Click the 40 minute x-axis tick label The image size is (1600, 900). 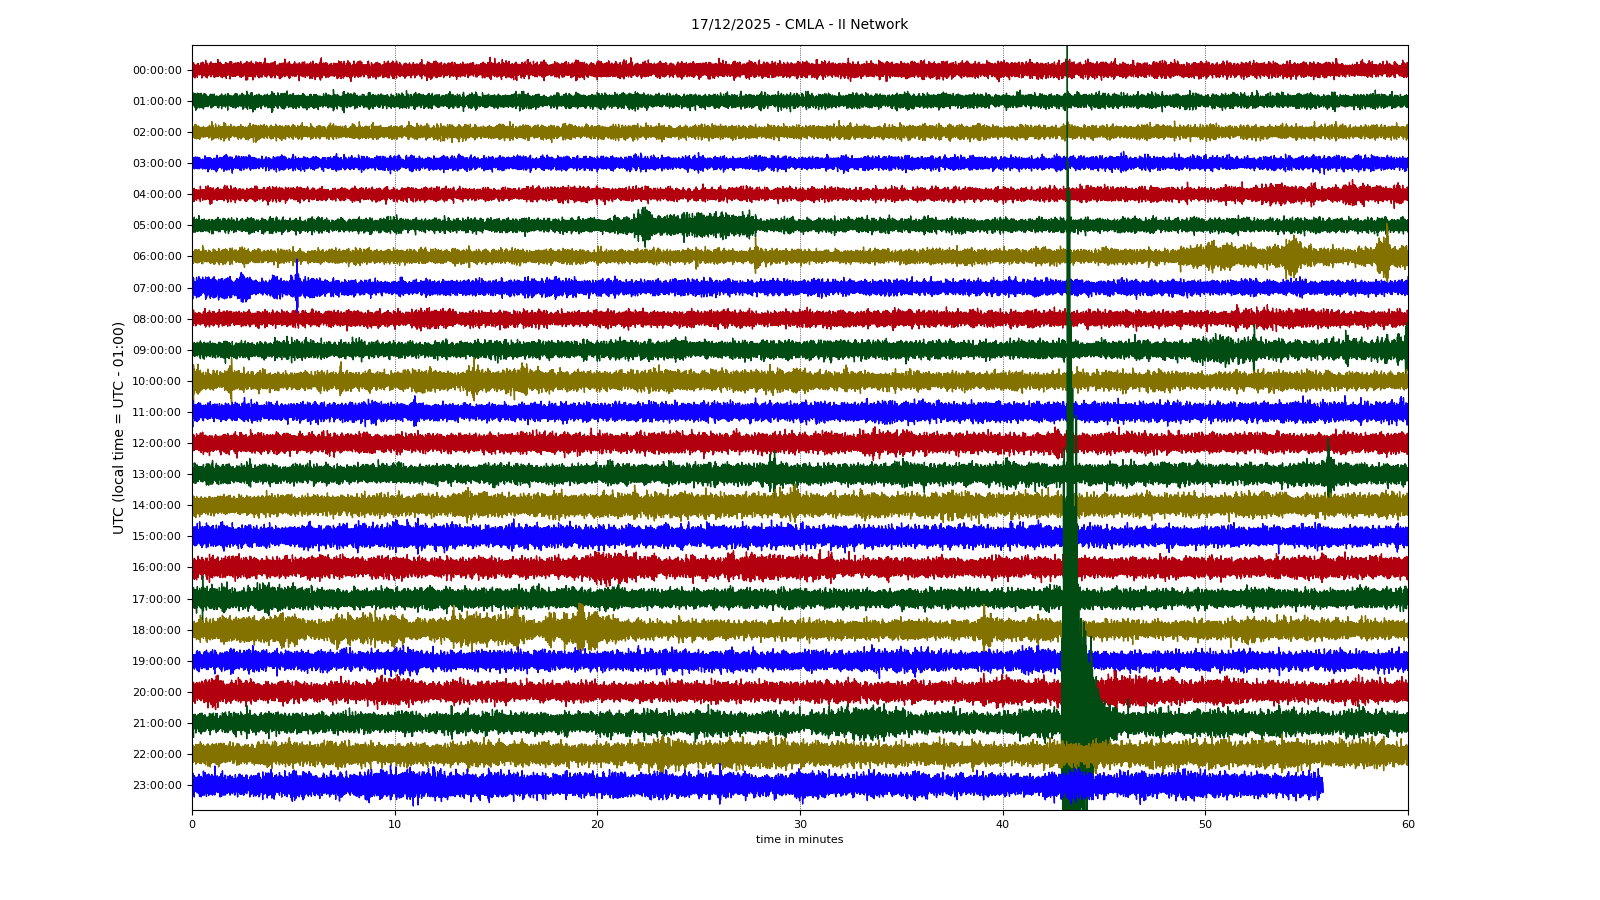coord(1003,824)
